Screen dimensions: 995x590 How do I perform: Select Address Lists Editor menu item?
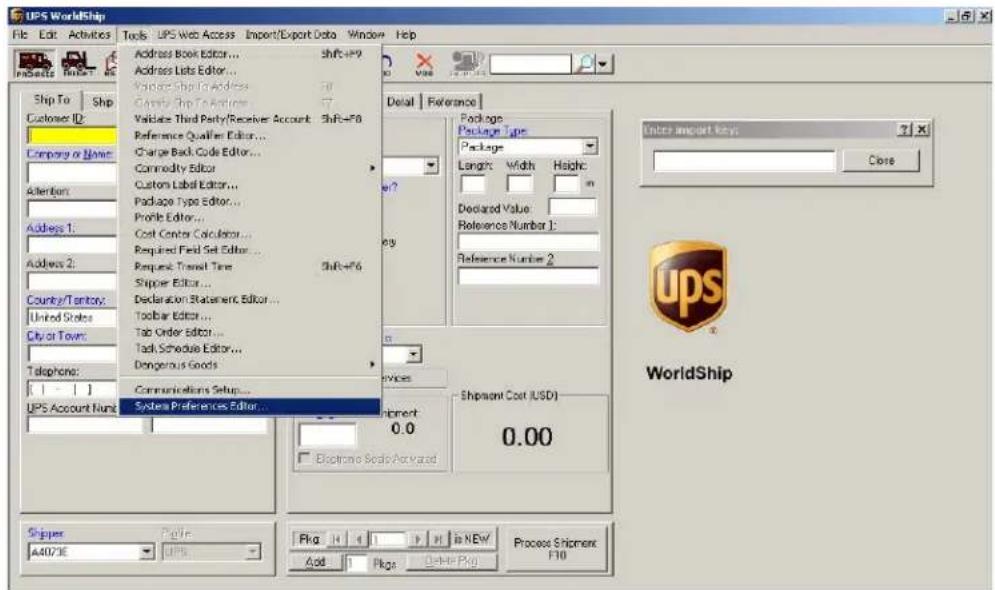(250, 70)
